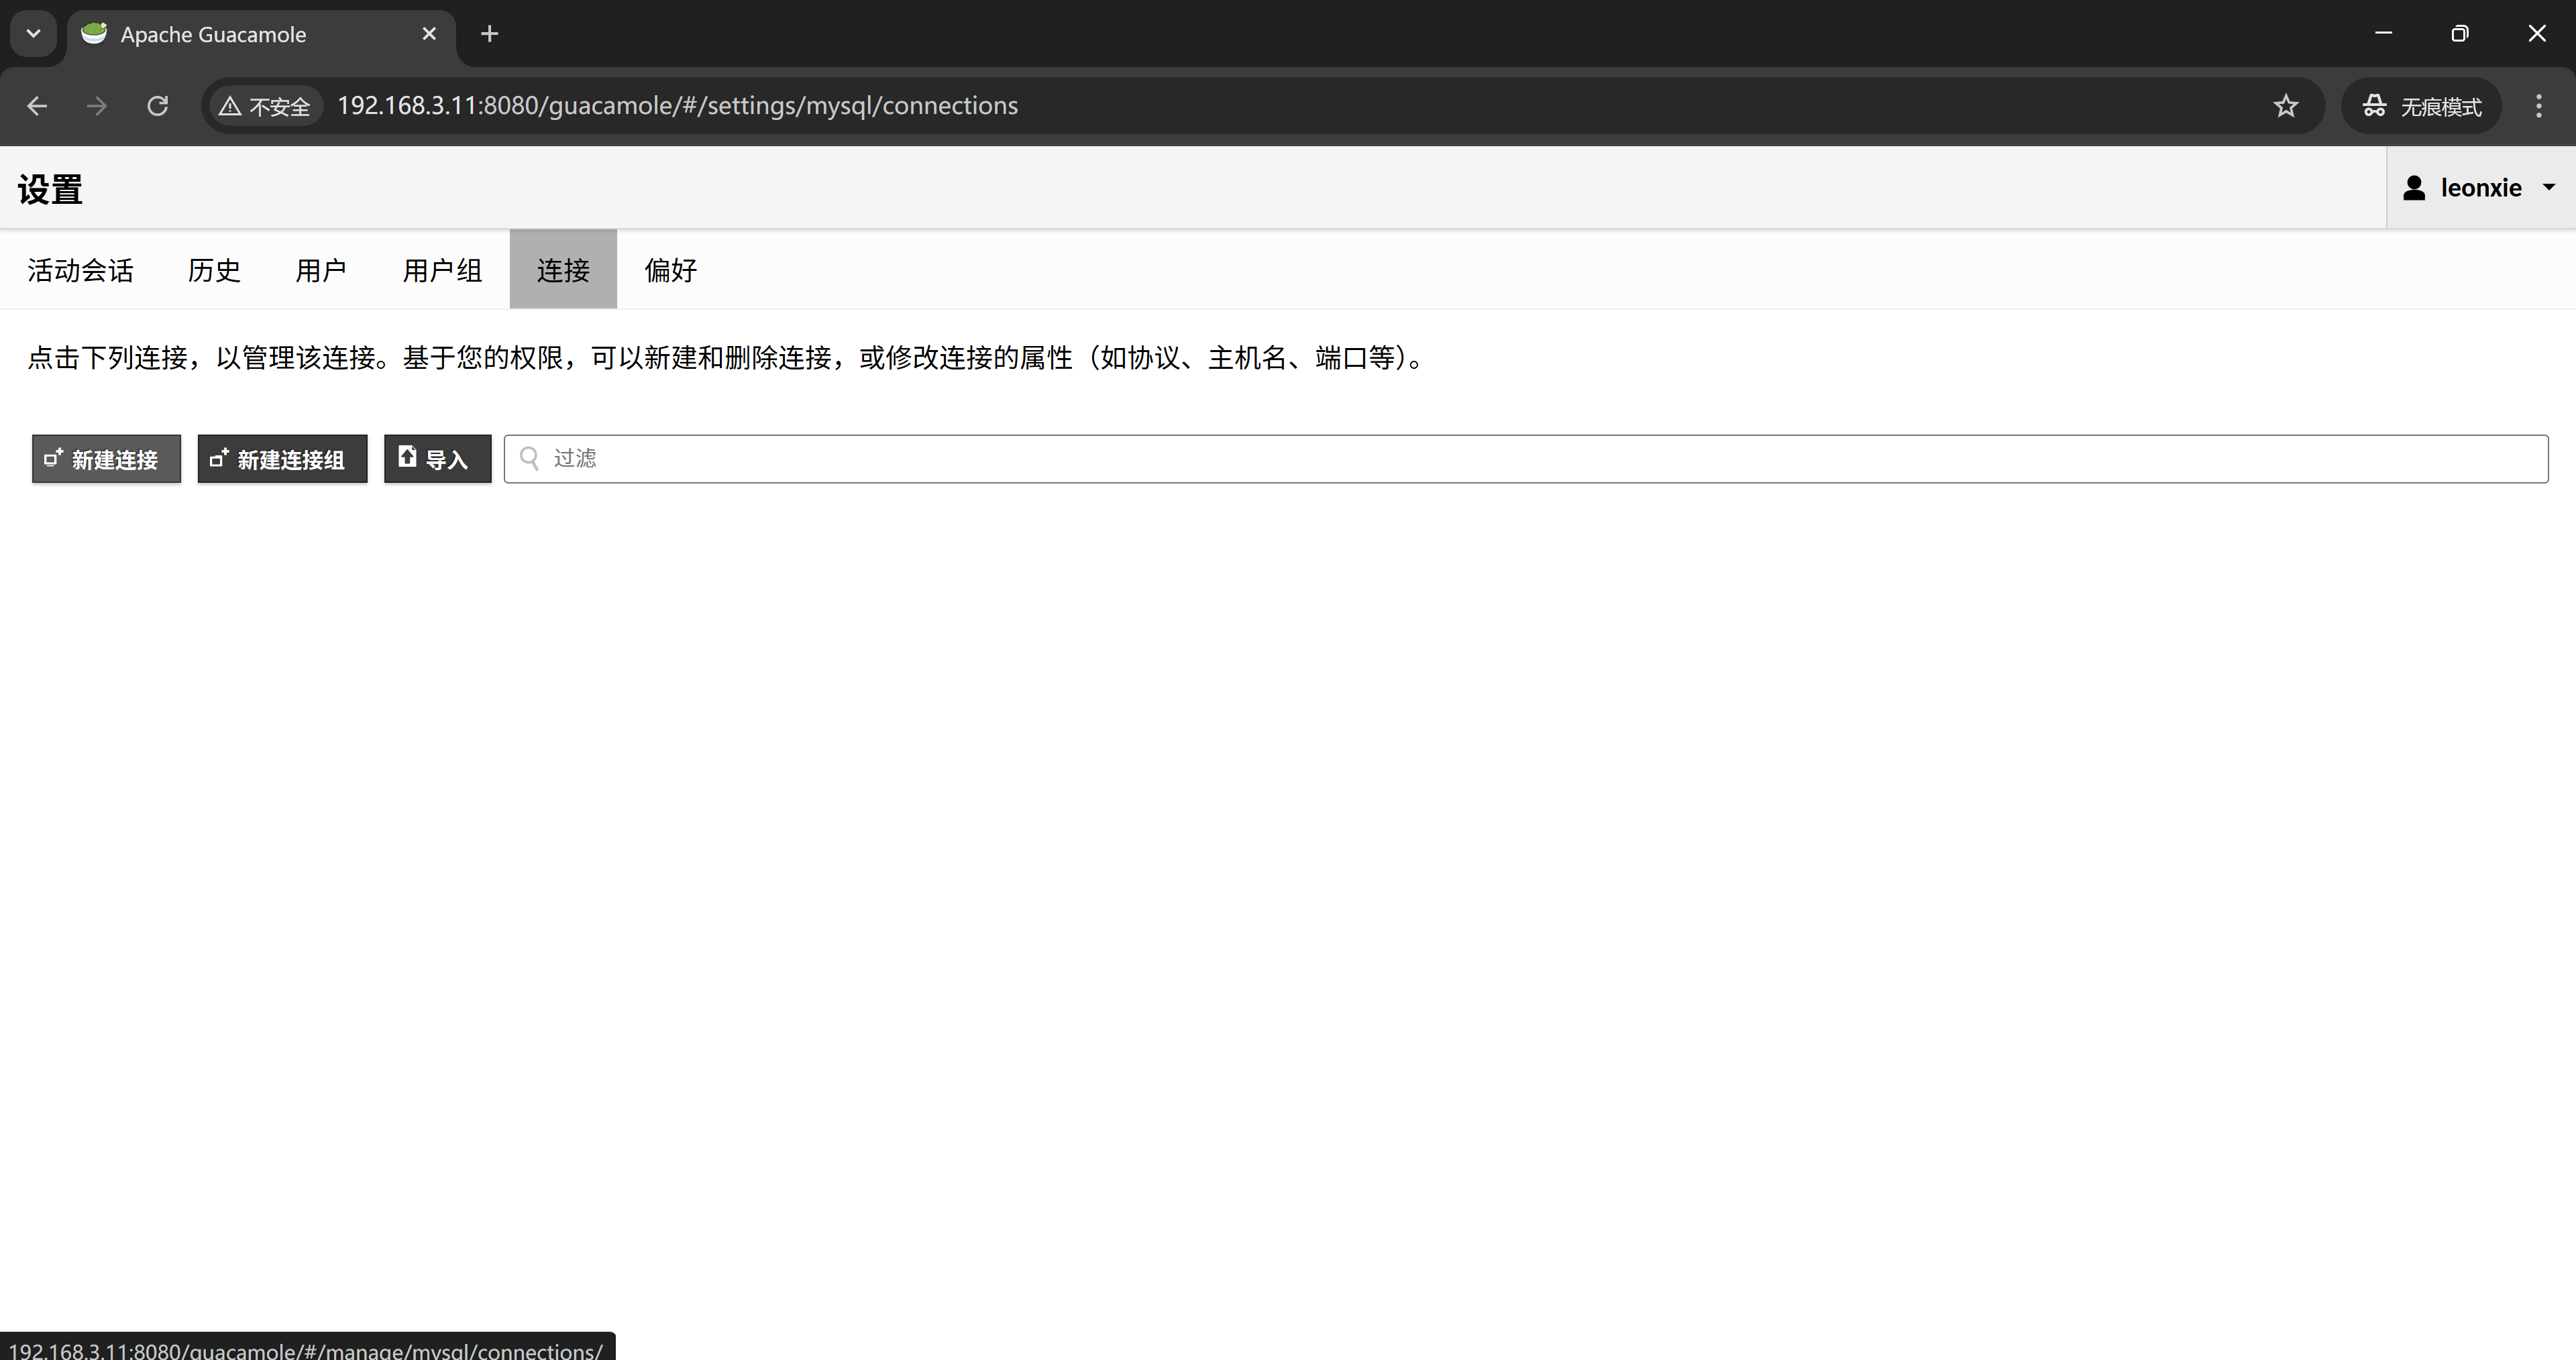The width and height of the screenshot is (2576, 1360).
Task: Click the 导入 import button
Action: [438, 459]
